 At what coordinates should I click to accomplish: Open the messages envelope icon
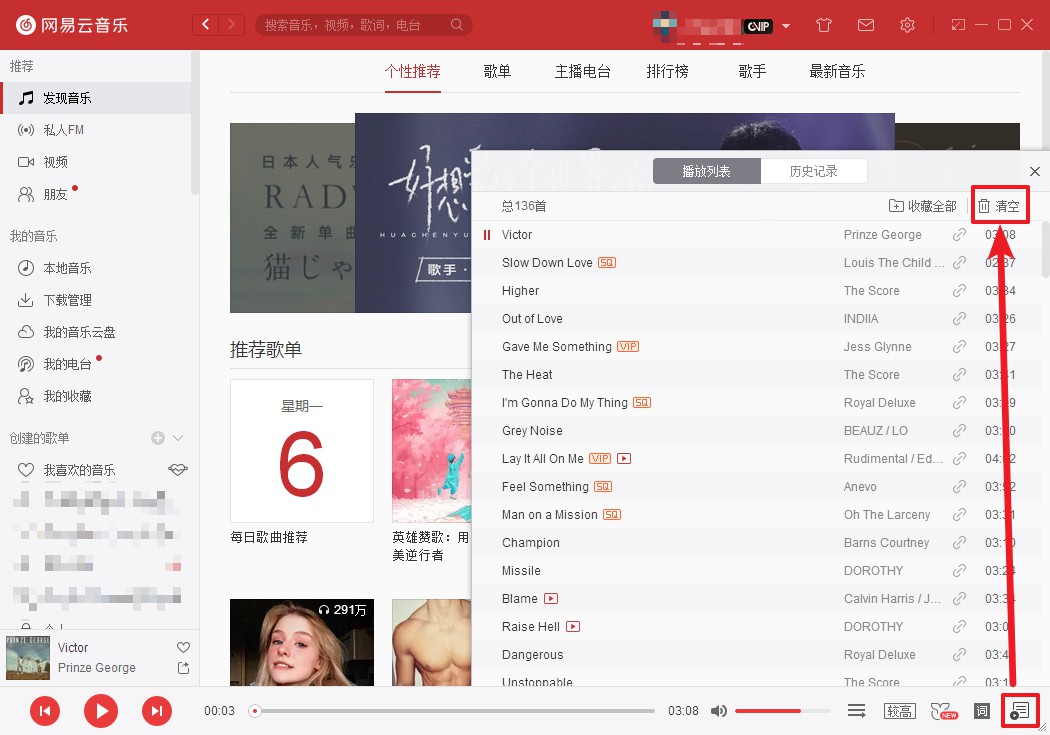pos(866,25)
